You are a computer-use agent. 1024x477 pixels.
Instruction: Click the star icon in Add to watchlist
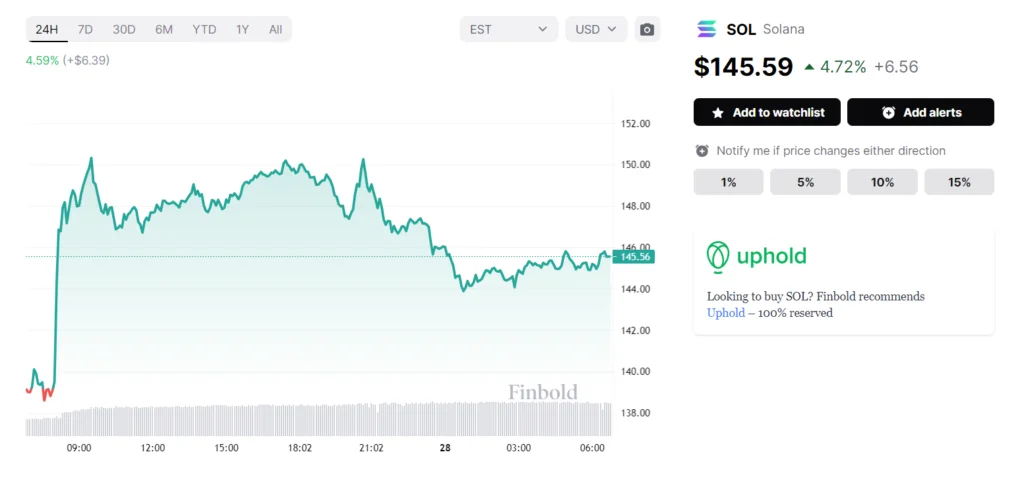click(718, 113)
